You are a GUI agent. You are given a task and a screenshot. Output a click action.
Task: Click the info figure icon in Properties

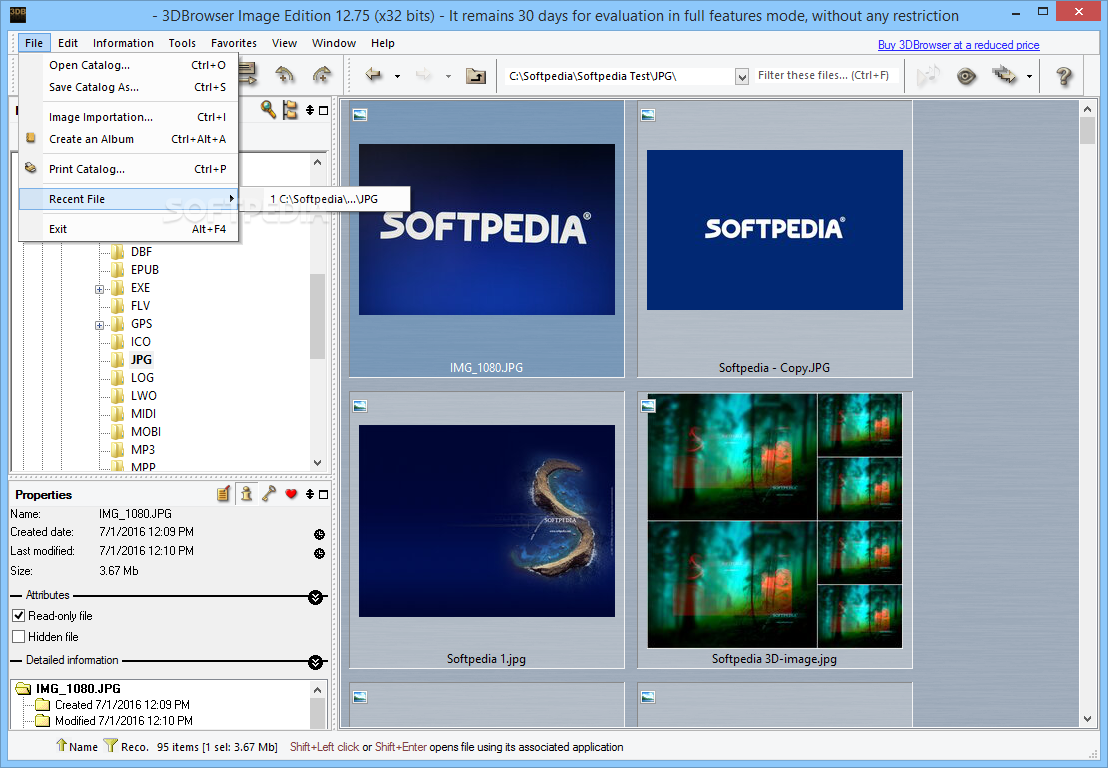click(x=246, y=494)
